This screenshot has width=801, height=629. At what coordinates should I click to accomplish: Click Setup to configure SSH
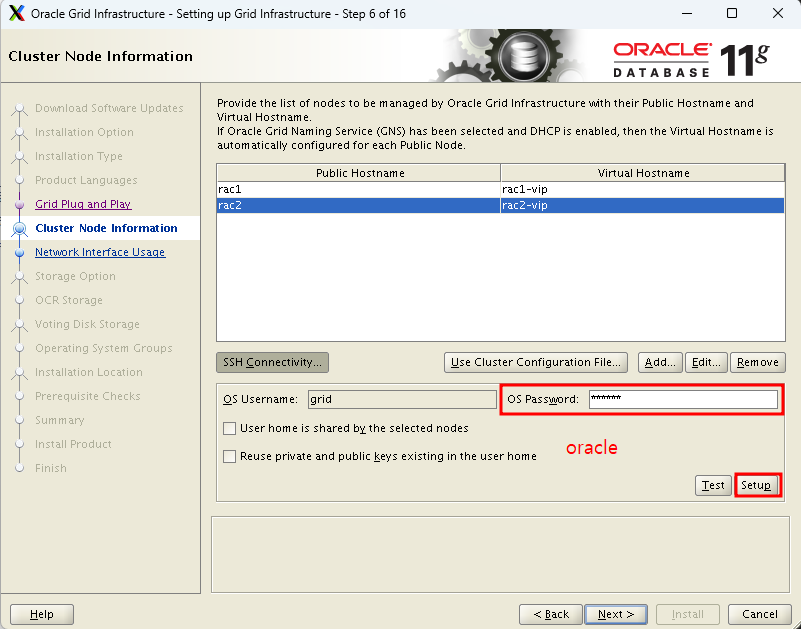pos(756,485)
